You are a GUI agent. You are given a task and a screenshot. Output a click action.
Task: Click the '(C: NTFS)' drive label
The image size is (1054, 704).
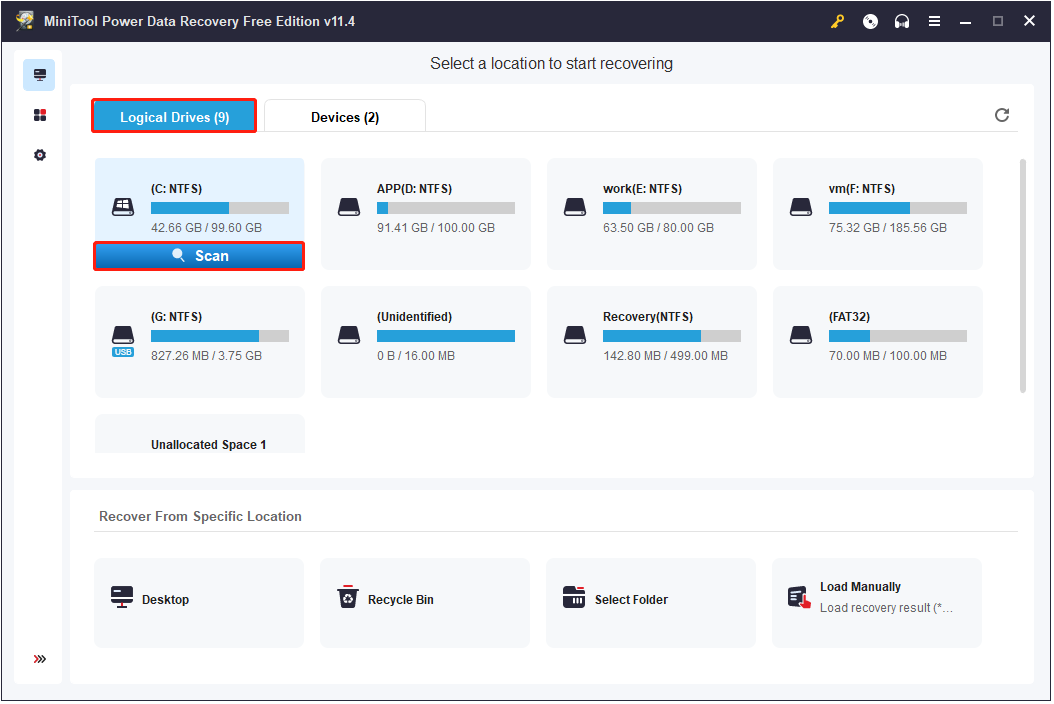(x=176, y=189)
